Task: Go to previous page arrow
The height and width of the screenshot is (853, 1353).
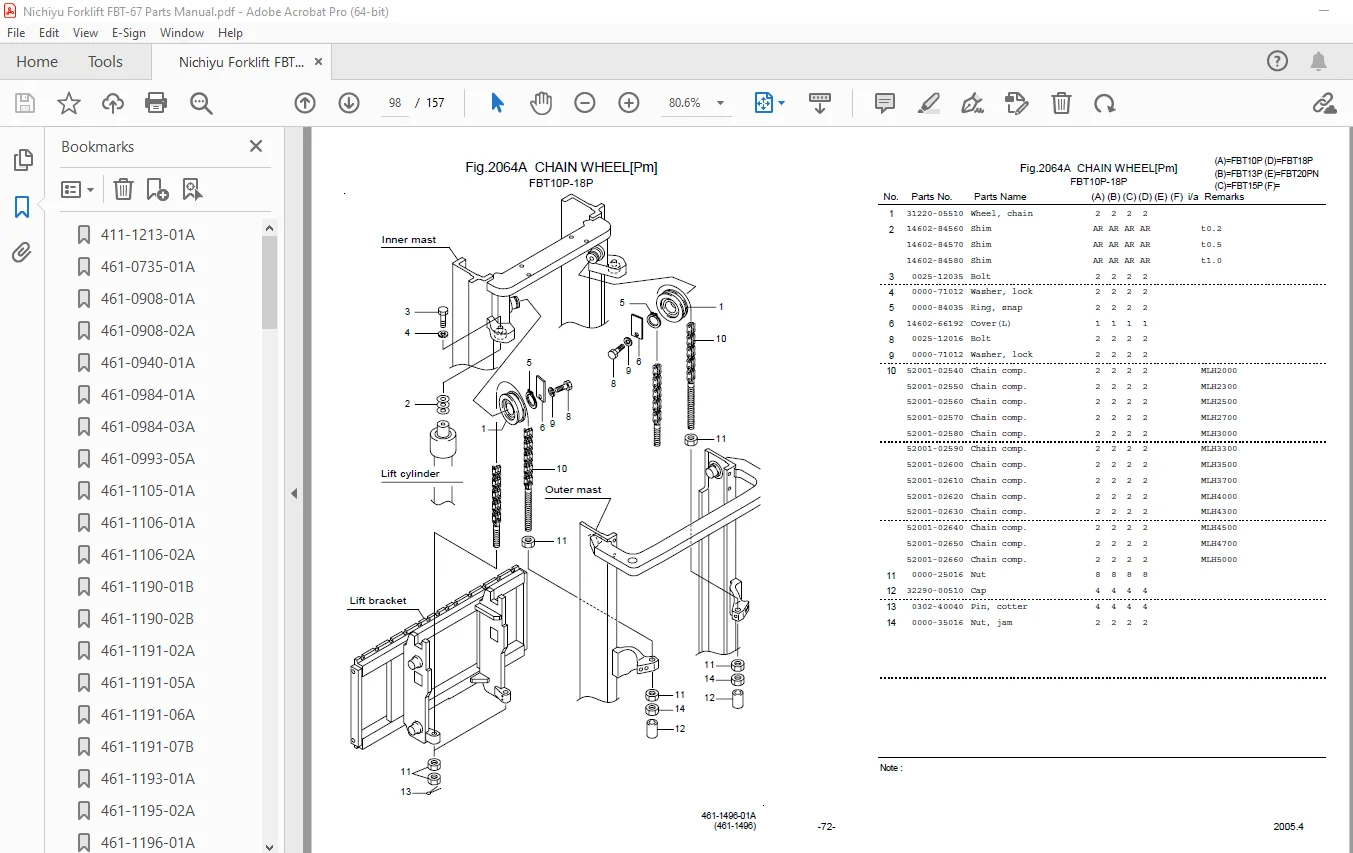Action: (305, 103)
